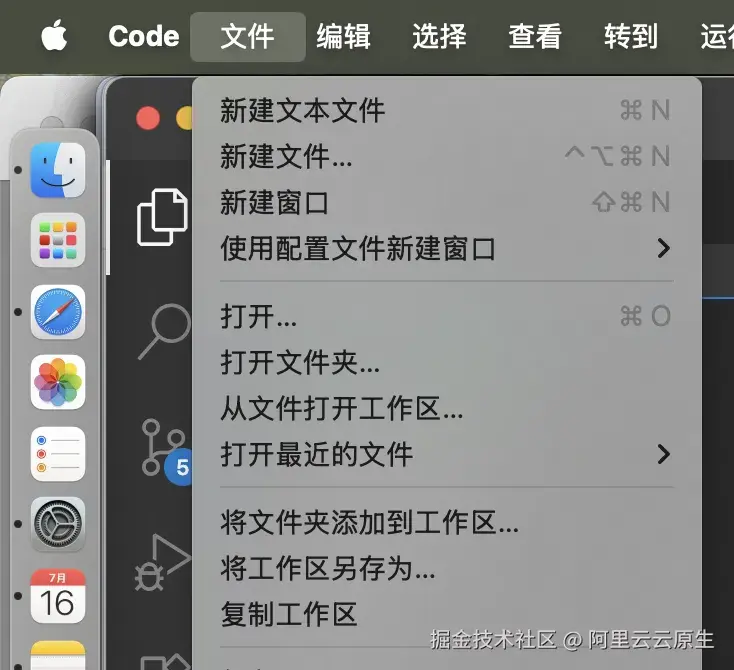734x670 pixels.
Task: Open the Apple menu
Action: click(x=54, y=36)
